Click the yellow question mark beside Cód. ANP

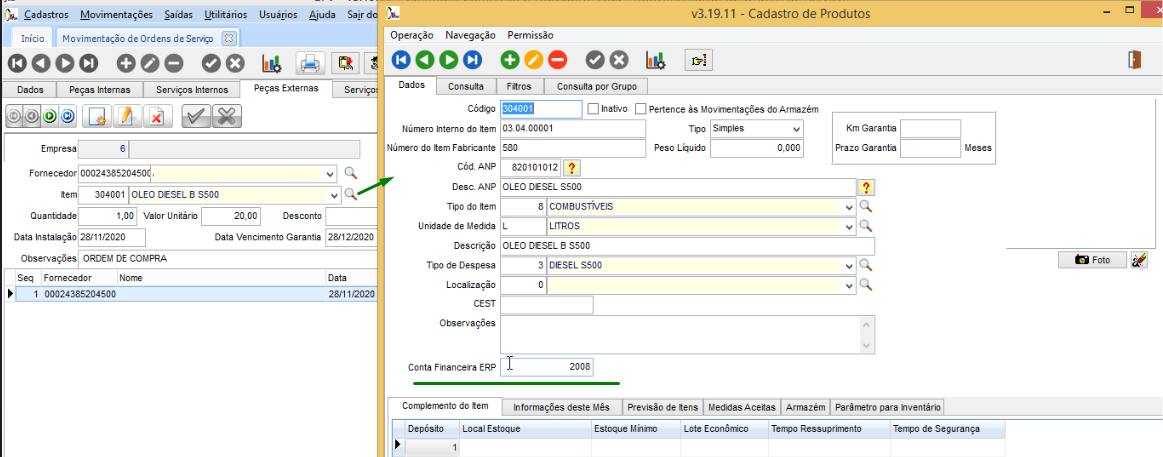(x=572, y=167)
